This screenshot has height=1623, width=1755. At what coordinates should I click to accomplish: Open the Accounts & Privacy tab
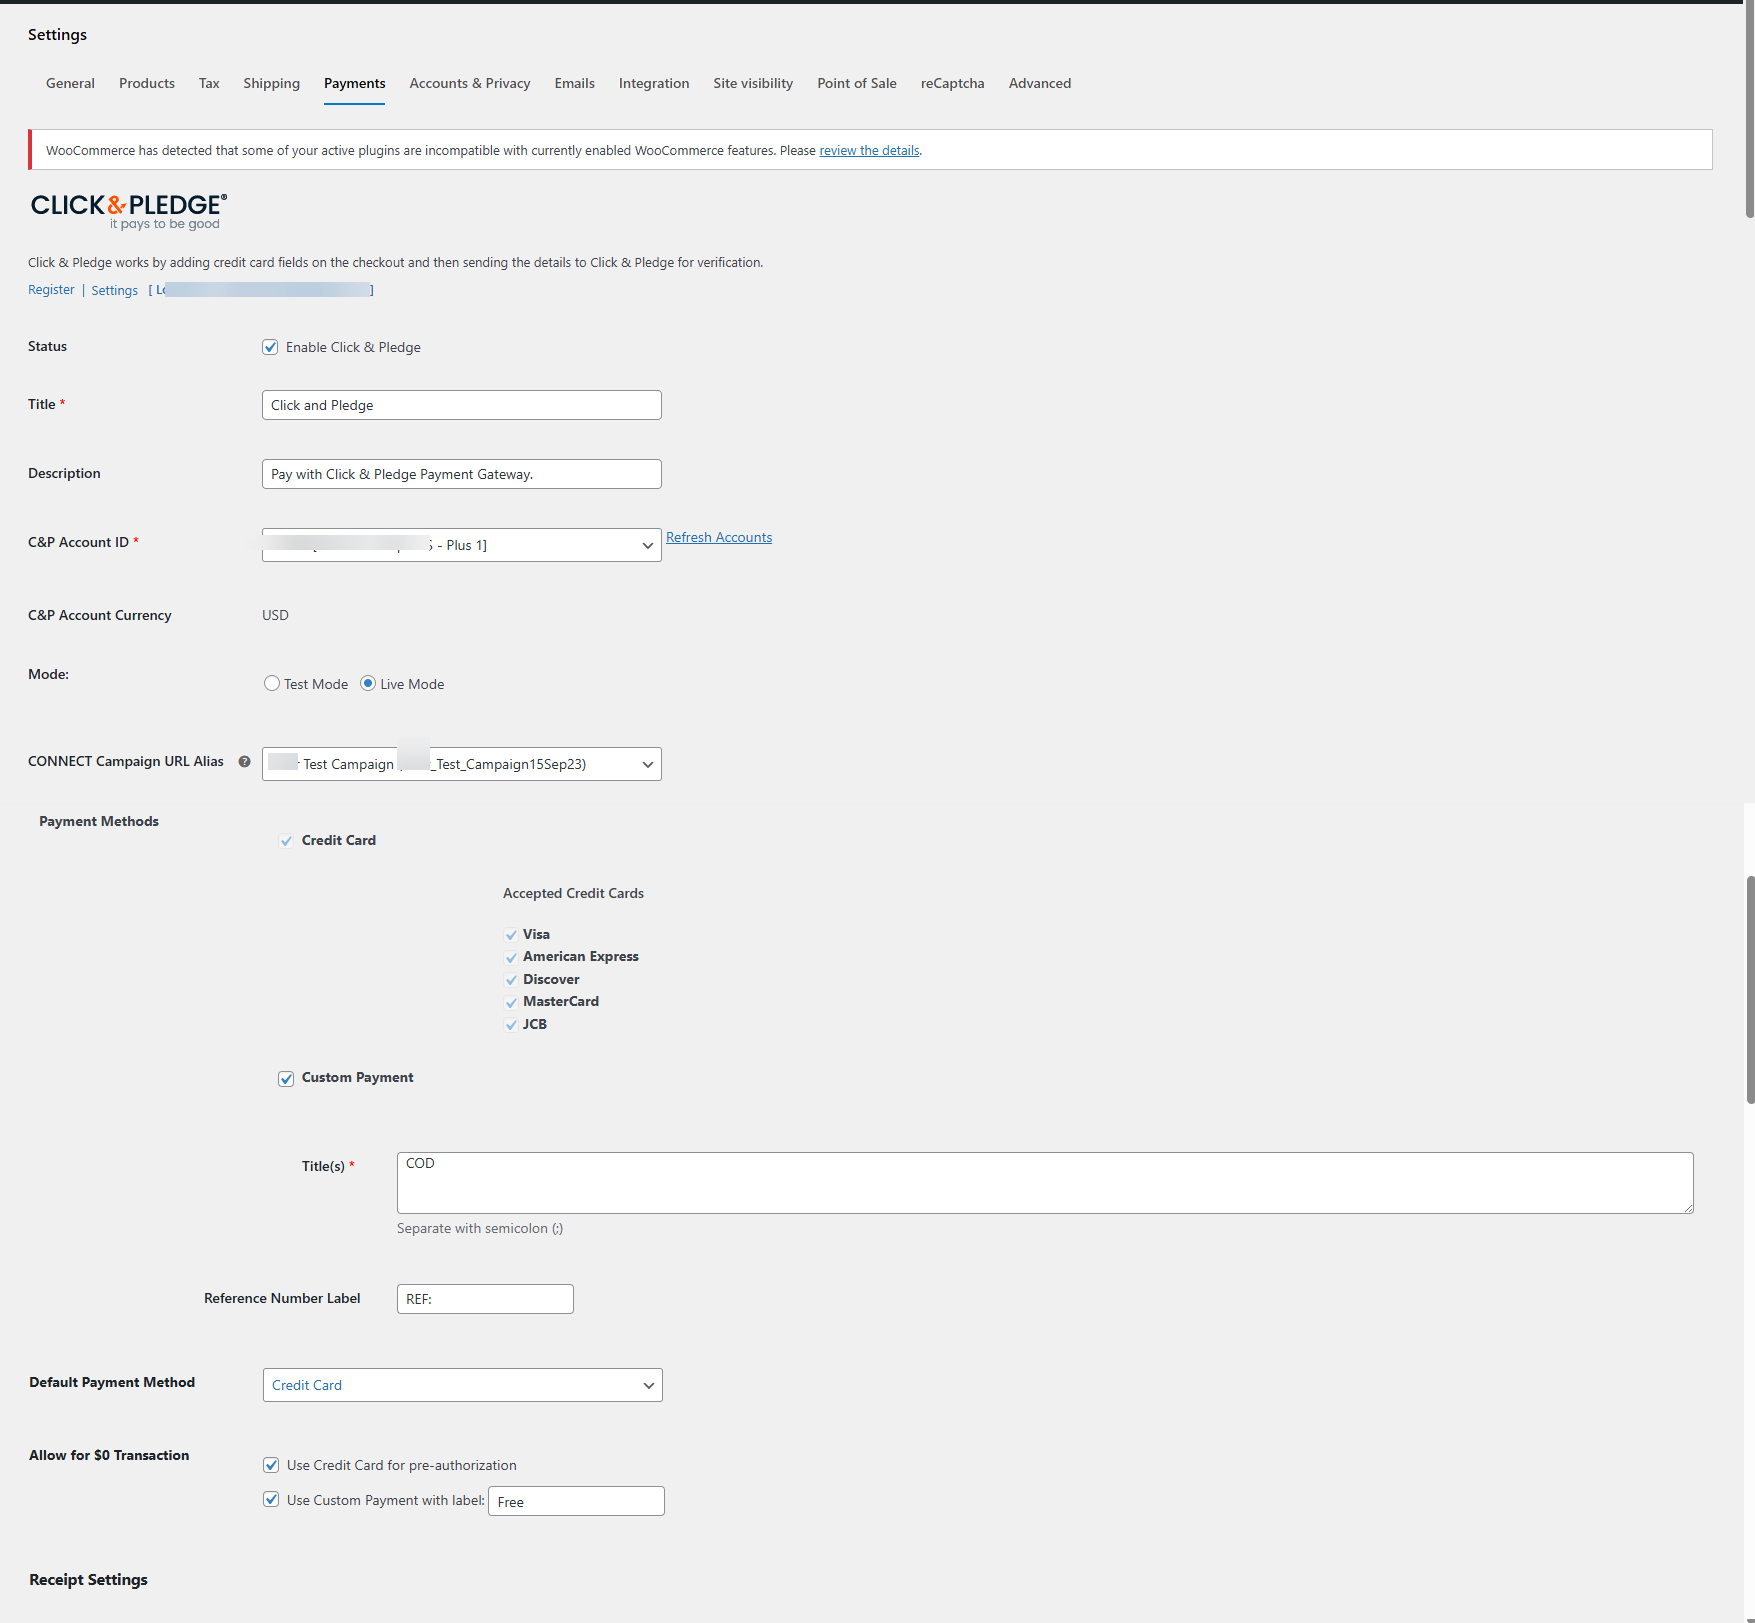(470, 83)
